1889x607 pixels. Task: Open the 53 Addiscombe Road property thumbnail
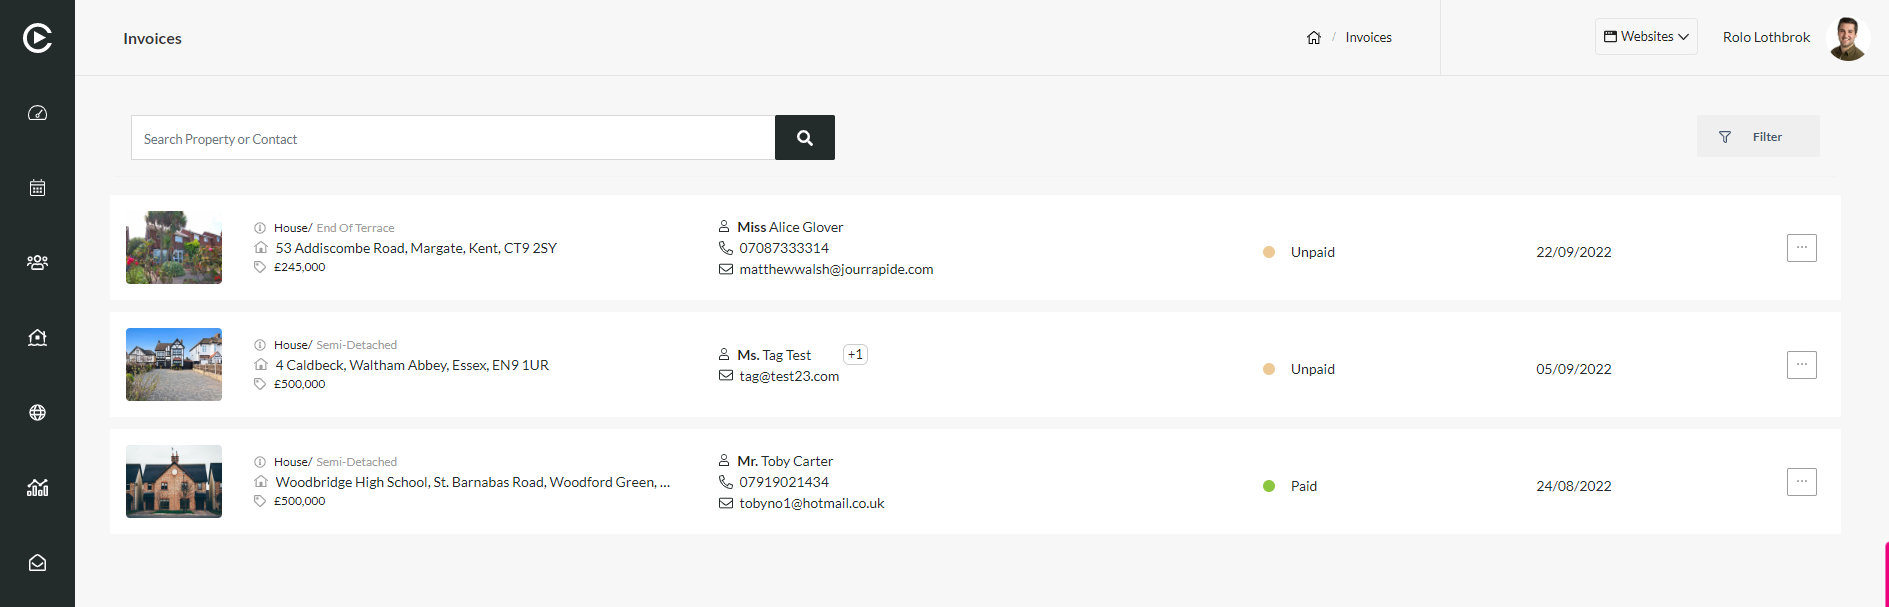click(x=174, y=248)
